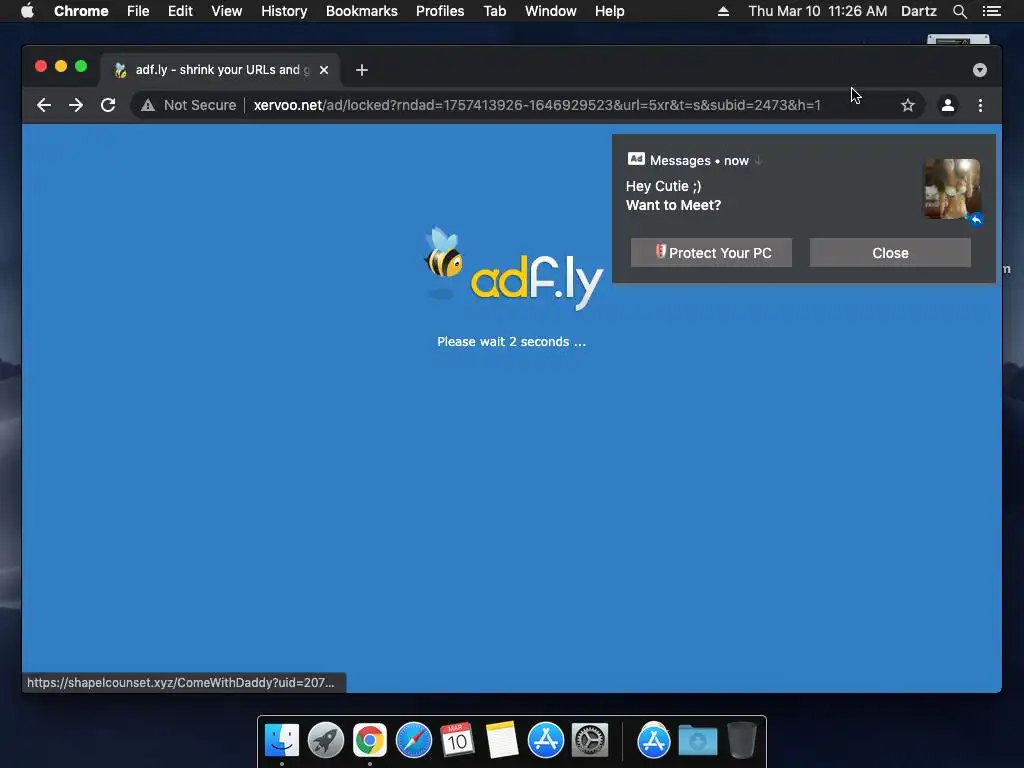Viewport: 1024px width, 768px height.
Task: Open the View menu
Action: pyautogui.click(x=227, y=11)
